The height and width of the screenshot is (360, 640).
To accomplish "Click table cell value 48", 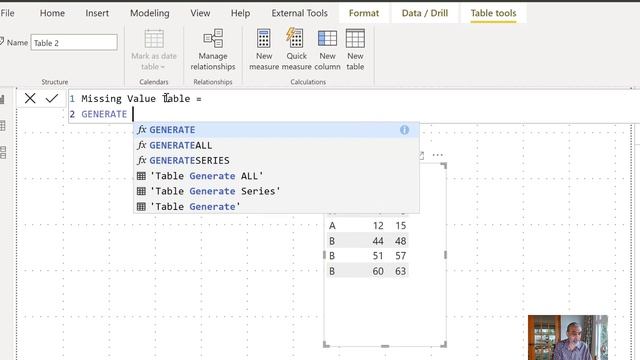I will coord(400,241).
